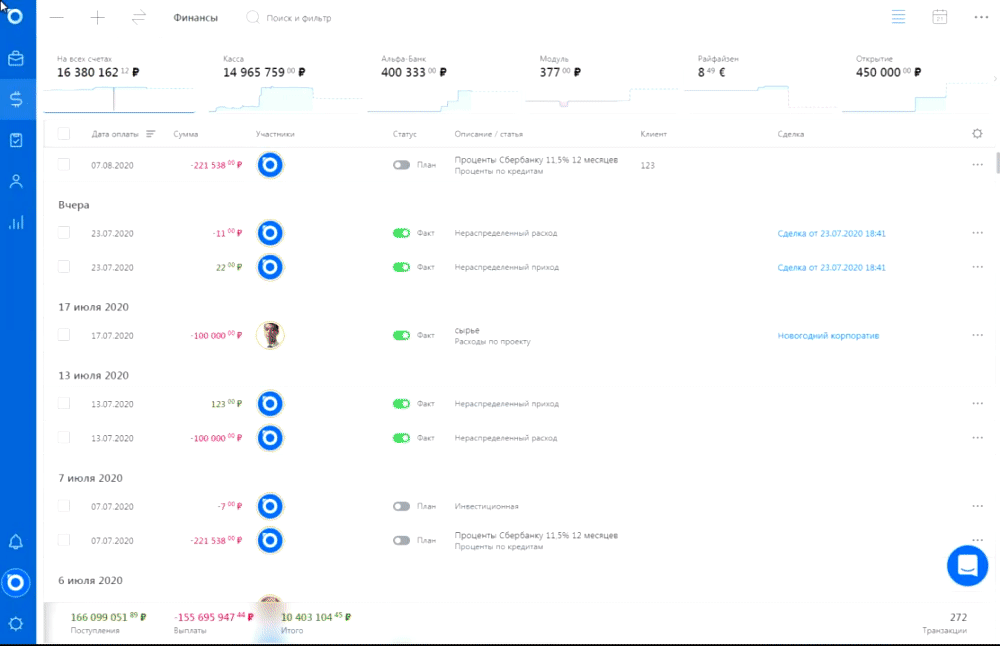Open the top-right three-dots menu

[981, 17]
